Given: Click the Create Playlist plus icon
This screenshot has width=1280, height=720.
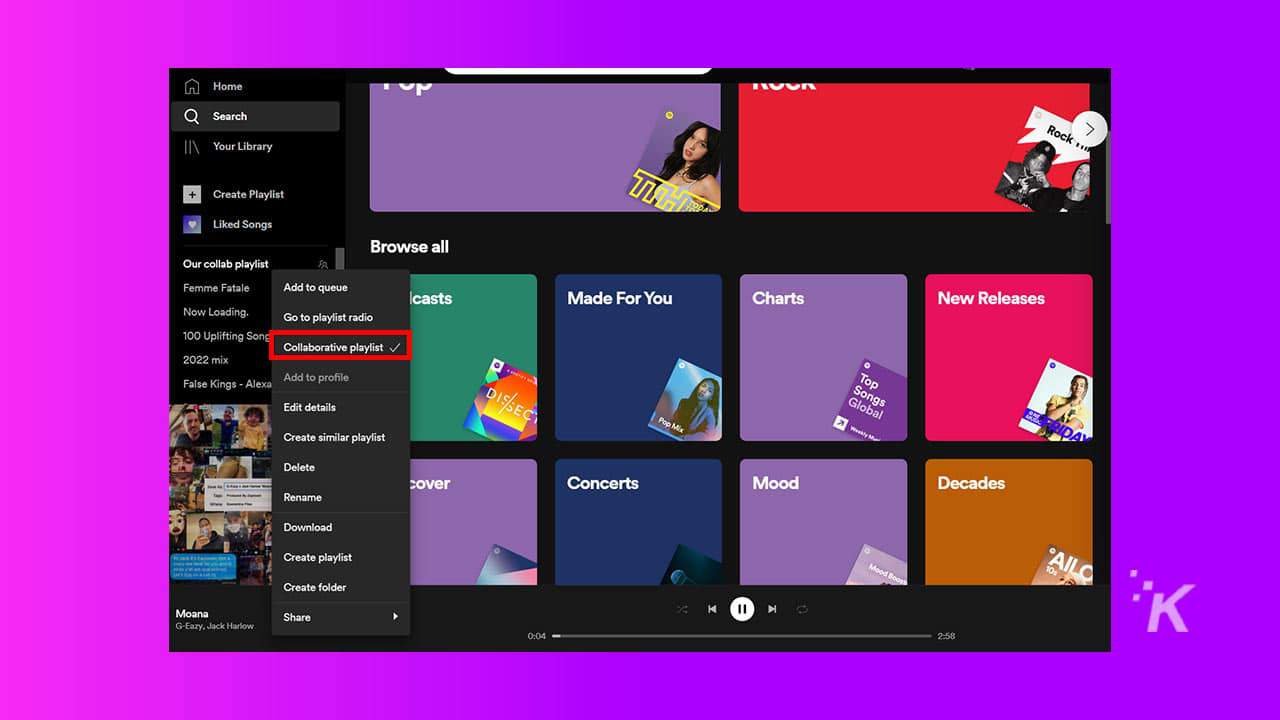Looking at the screenshot, I should 191,193.
